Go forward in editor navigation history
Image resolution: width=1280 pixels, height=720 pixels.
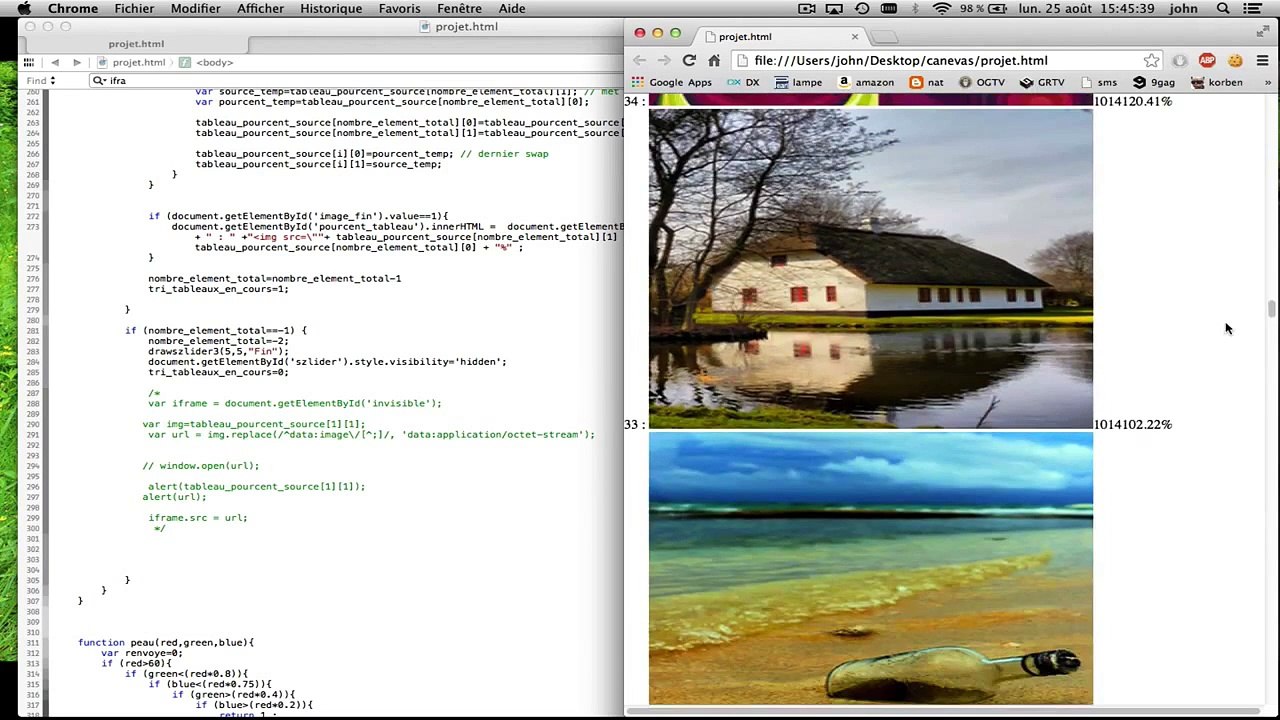coord(77,62)
